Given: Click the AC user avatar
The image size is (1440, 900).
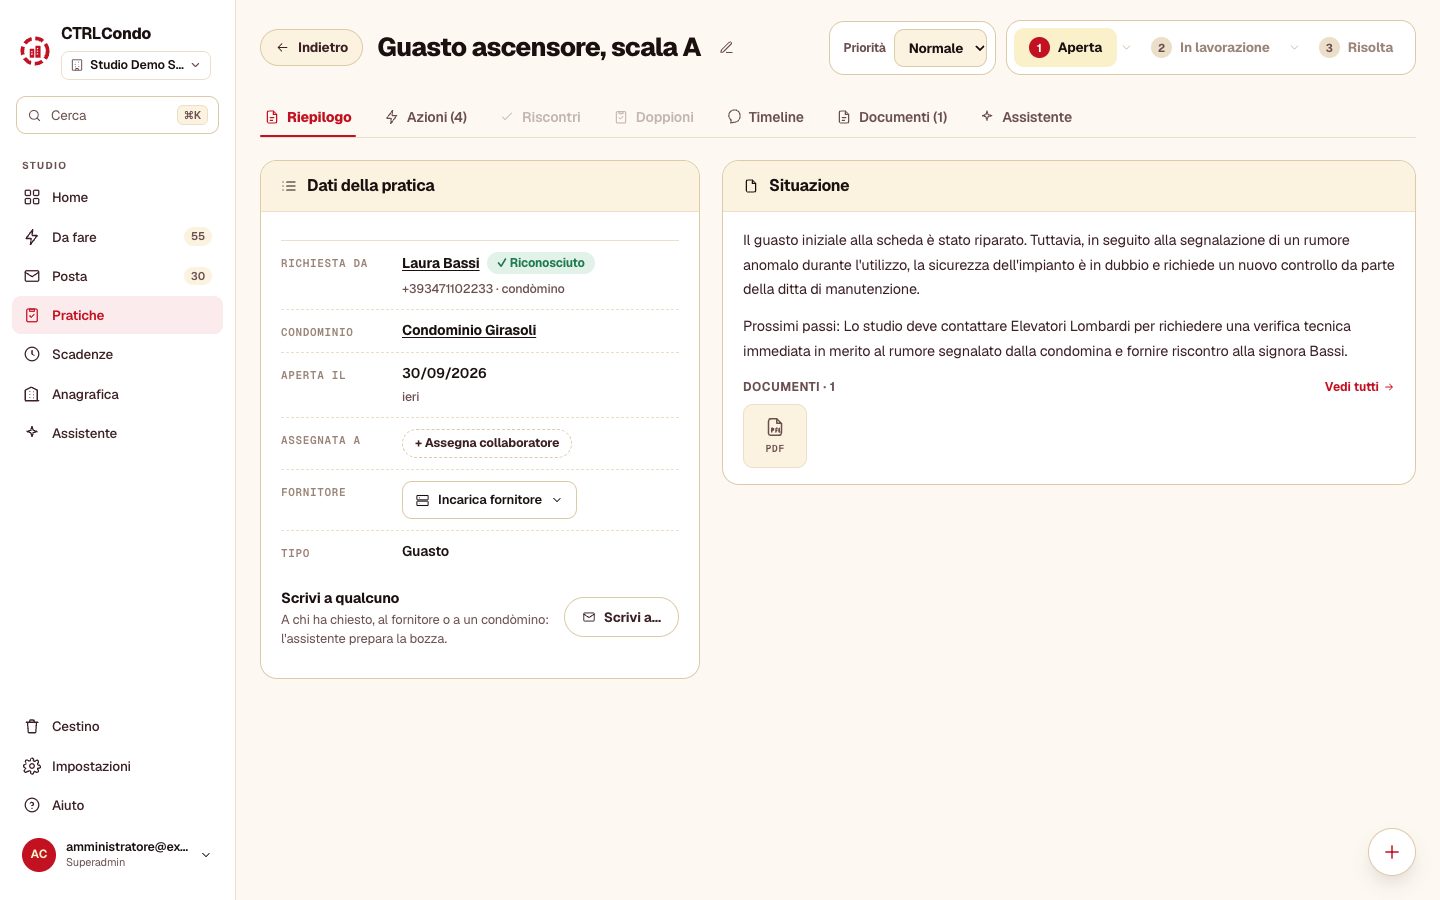Looking at the screenshot, I should coord(39,854).
